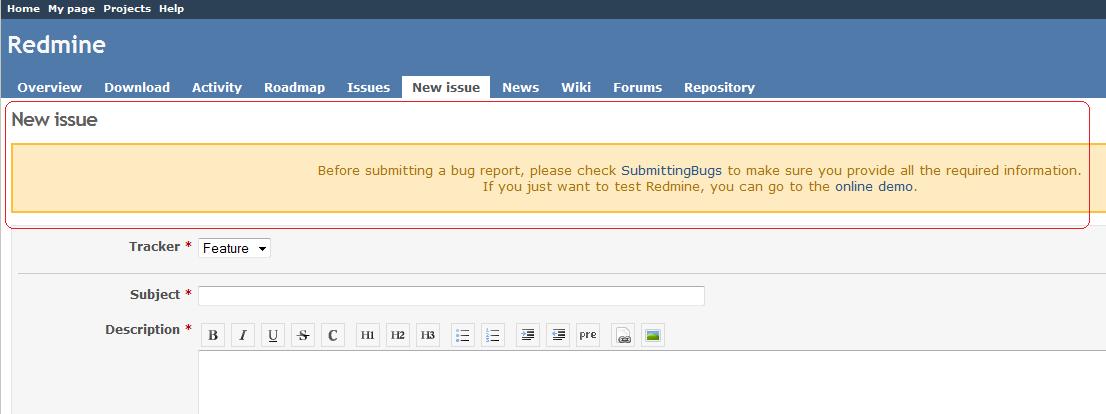Switch to the Activity tab
The width and height of the screenshot is (1106, 414).
[217, 87]
